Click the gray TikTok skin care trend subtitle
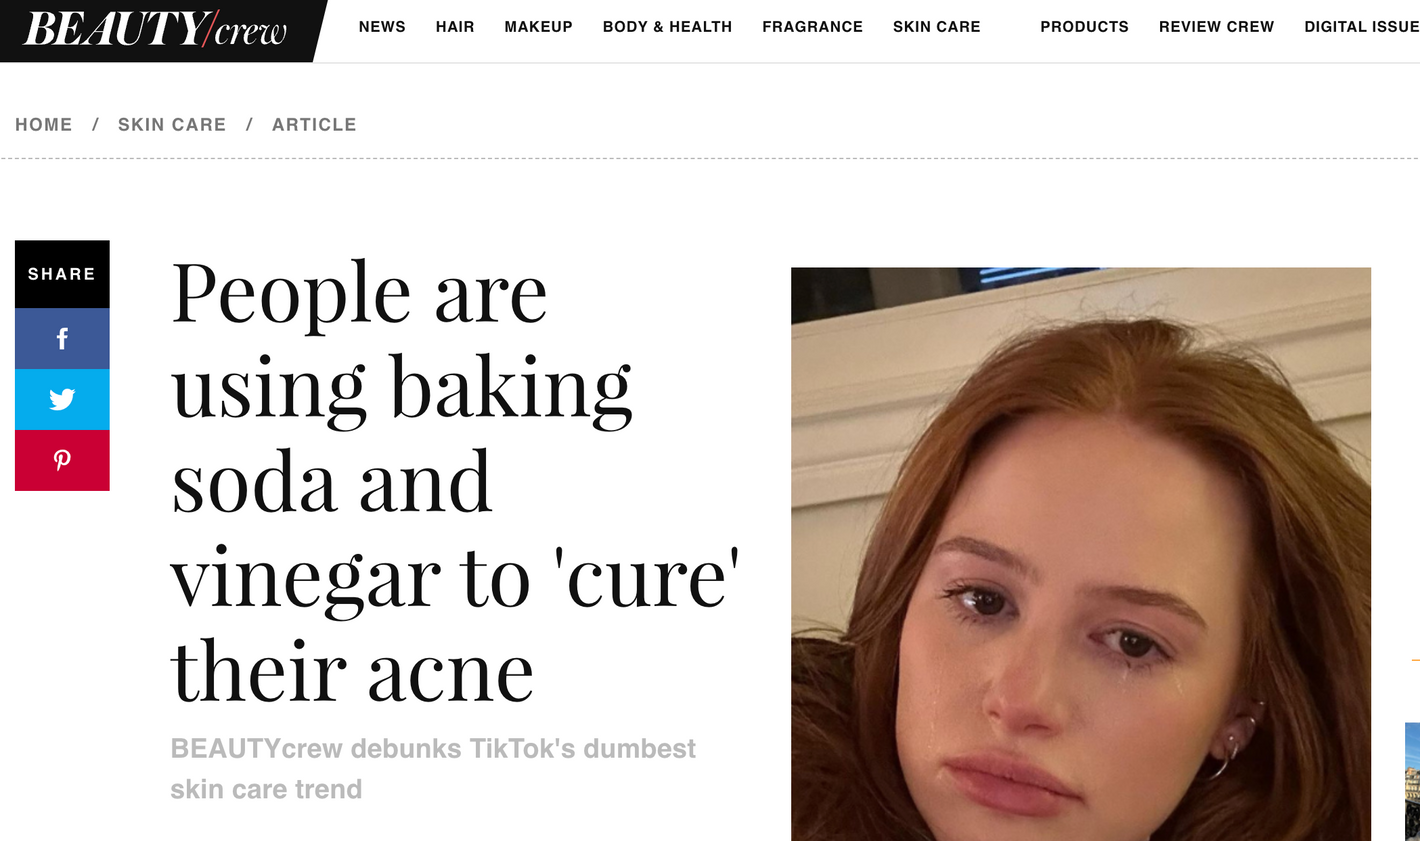 coord(433,769)
